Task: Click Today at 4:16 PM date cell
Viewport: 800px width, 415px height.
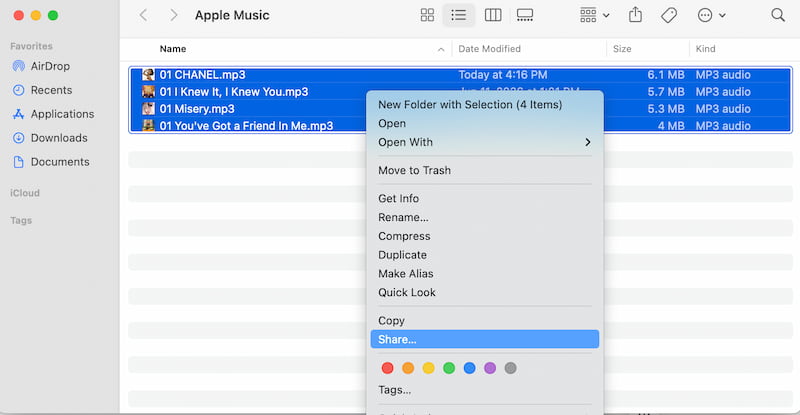Action: (x=503, y=75)
